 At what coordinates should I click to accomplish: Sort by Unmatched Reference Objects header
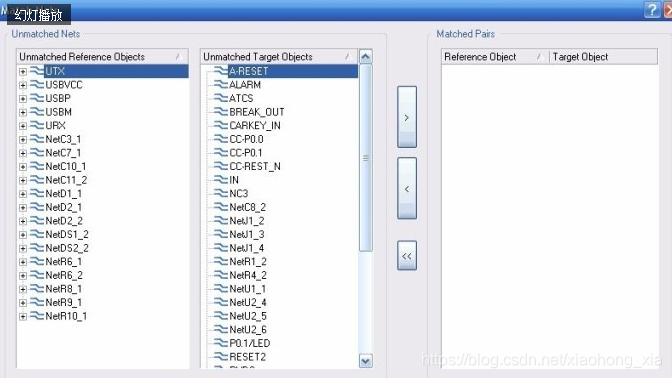pos(102,57)
